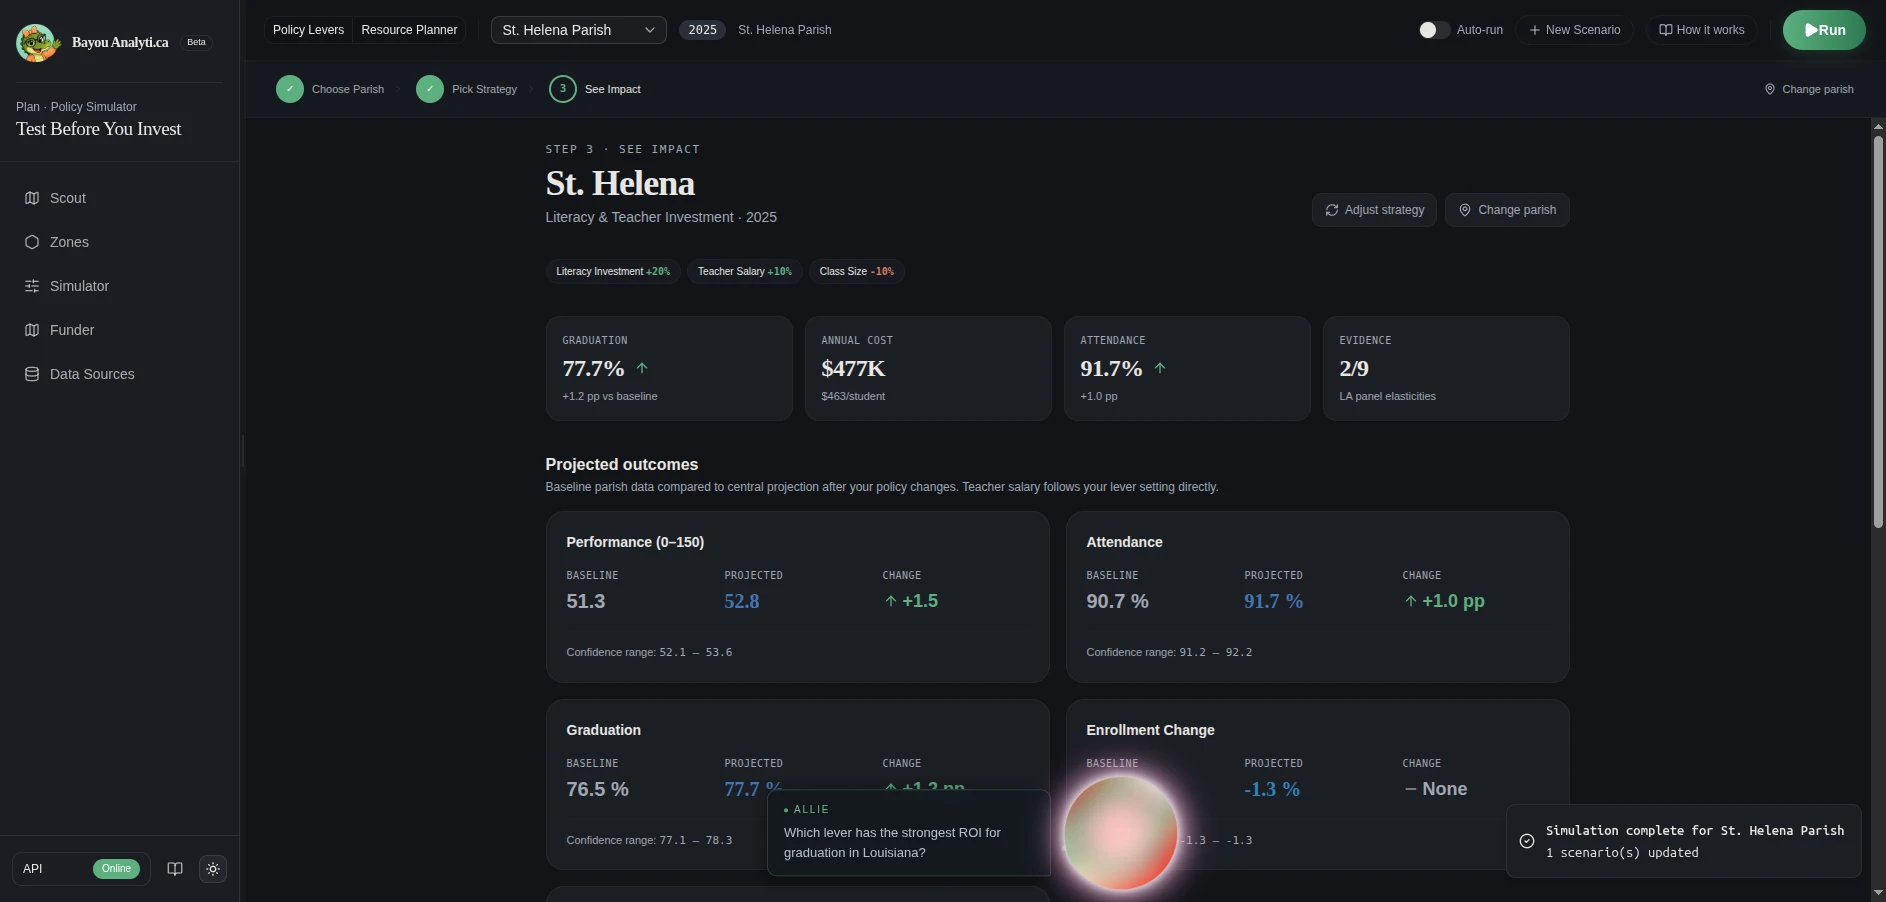The image size is (1886, 902).
Task: Switch to the Resource Planner tab
Action: click(x=409, y=30)
